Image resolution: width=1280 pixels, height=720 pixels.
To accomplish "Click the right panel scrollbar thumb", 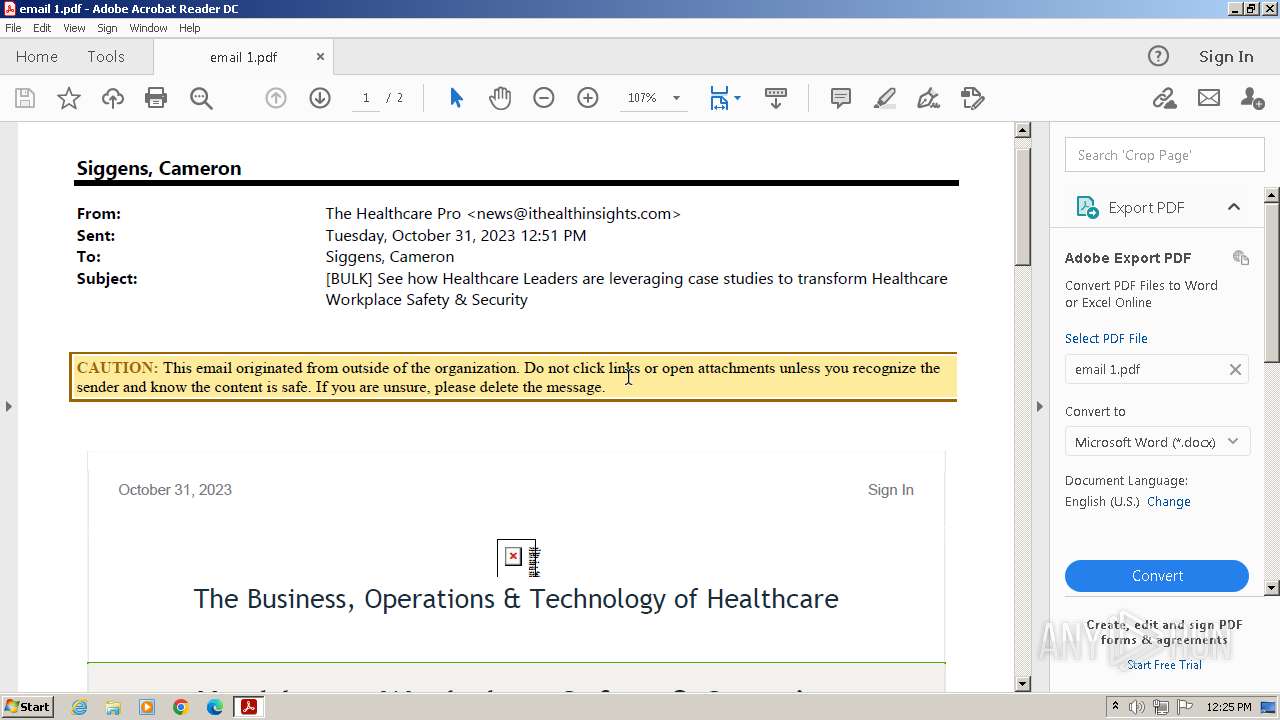I will coord(1272,282).
